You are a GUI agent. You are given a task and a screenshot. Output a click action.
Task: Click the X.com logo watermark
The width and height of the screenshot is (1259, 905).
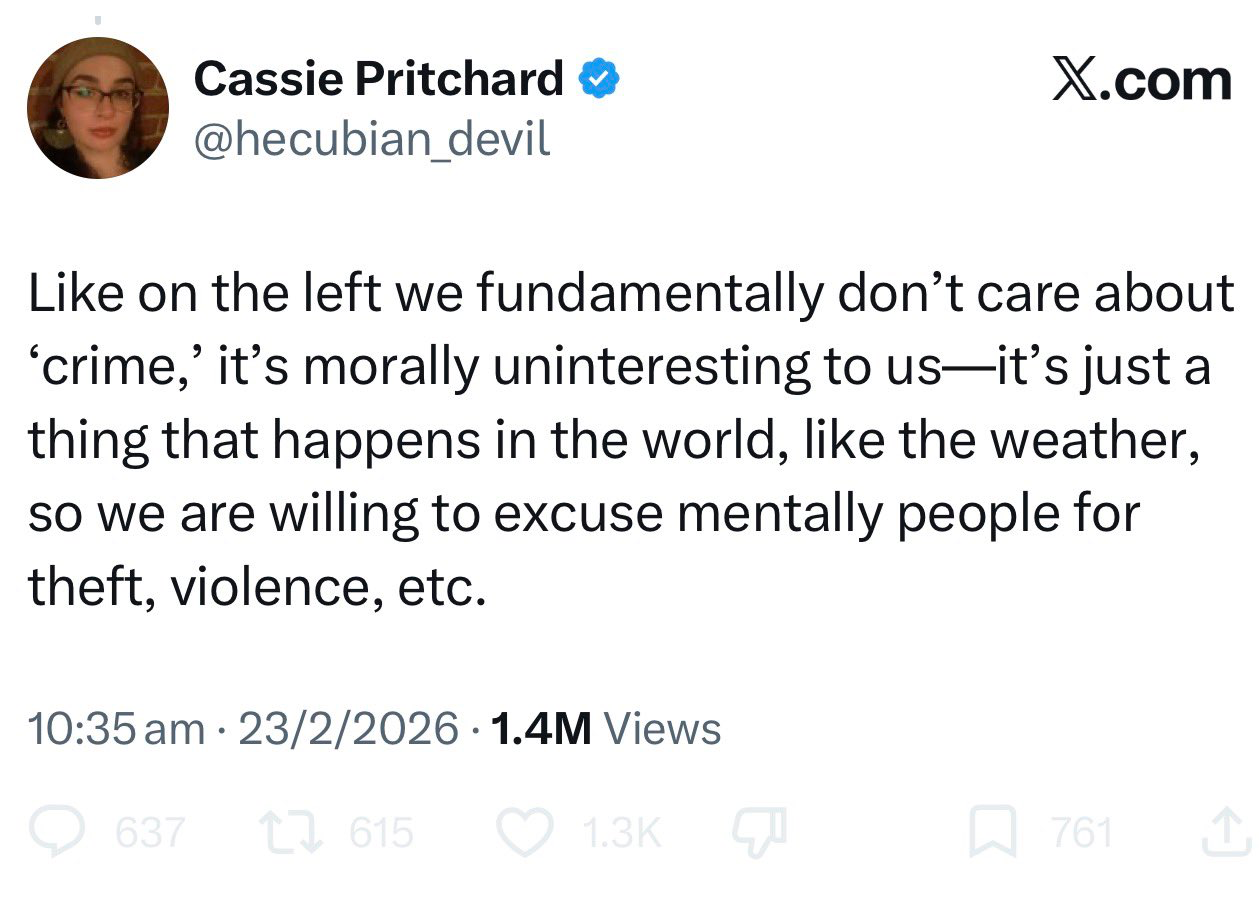point(1140,79)
